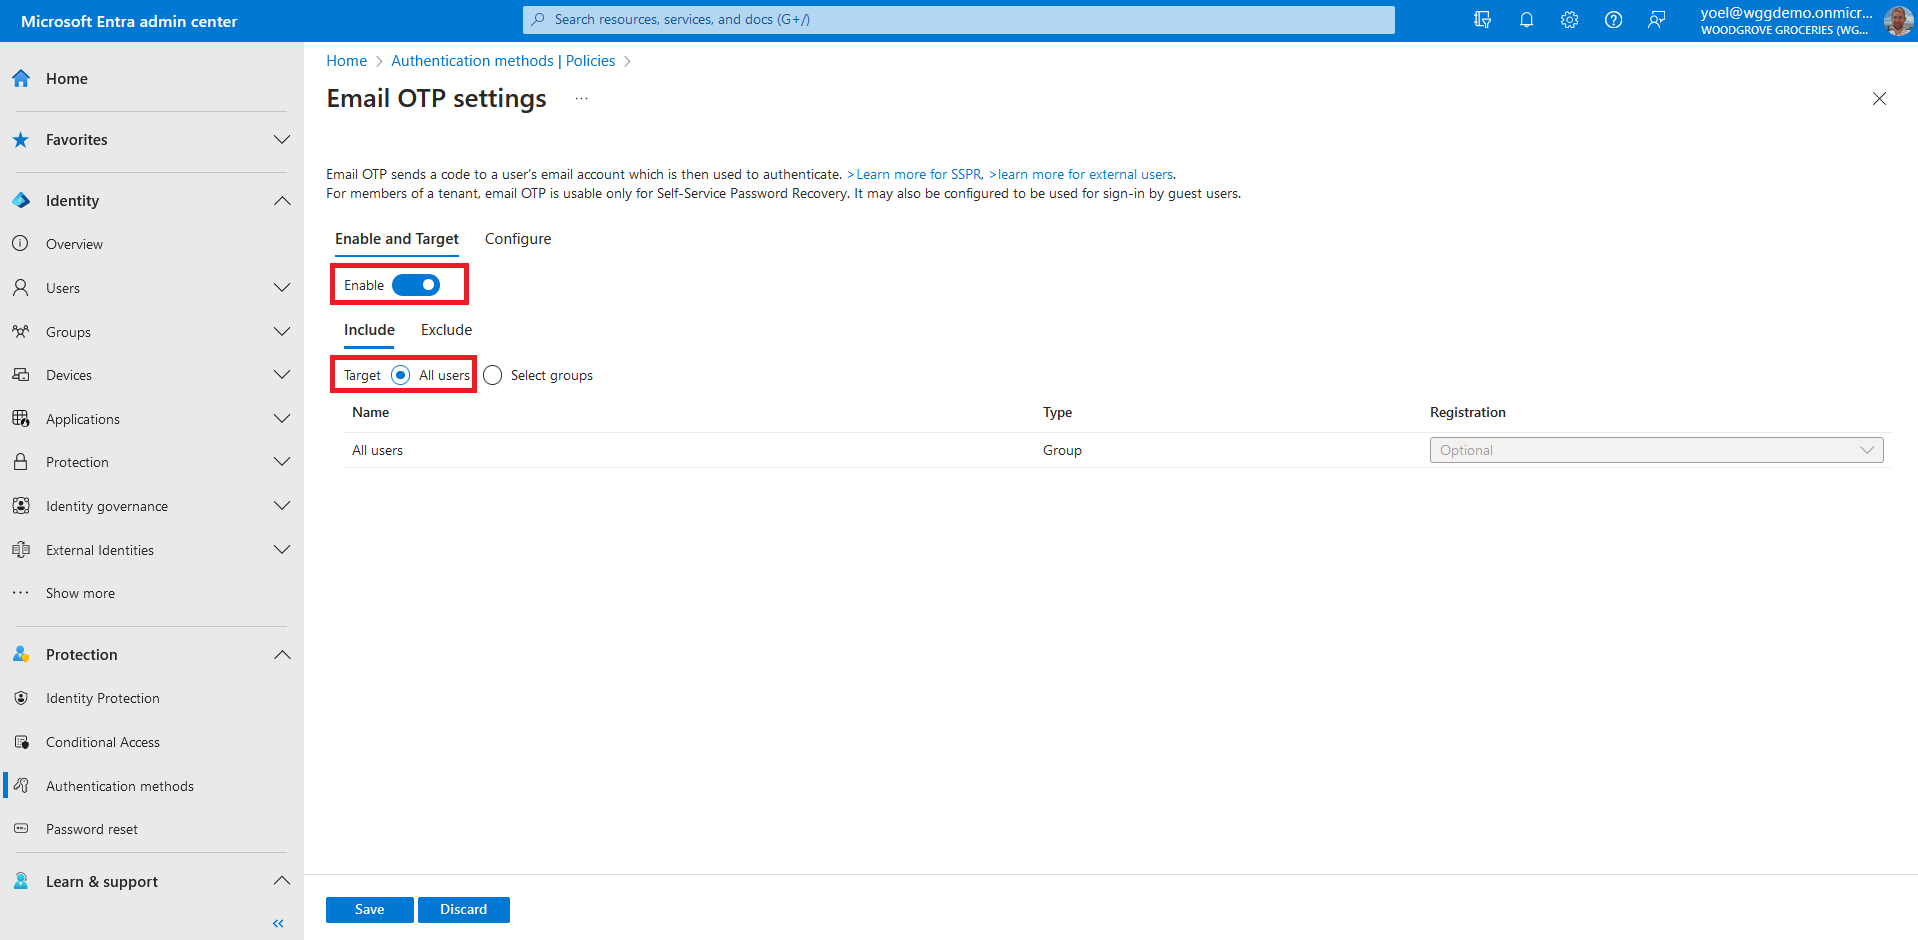Open the Copilot portal icon in header
The image size is (1918, 940).
point(1482,20)
